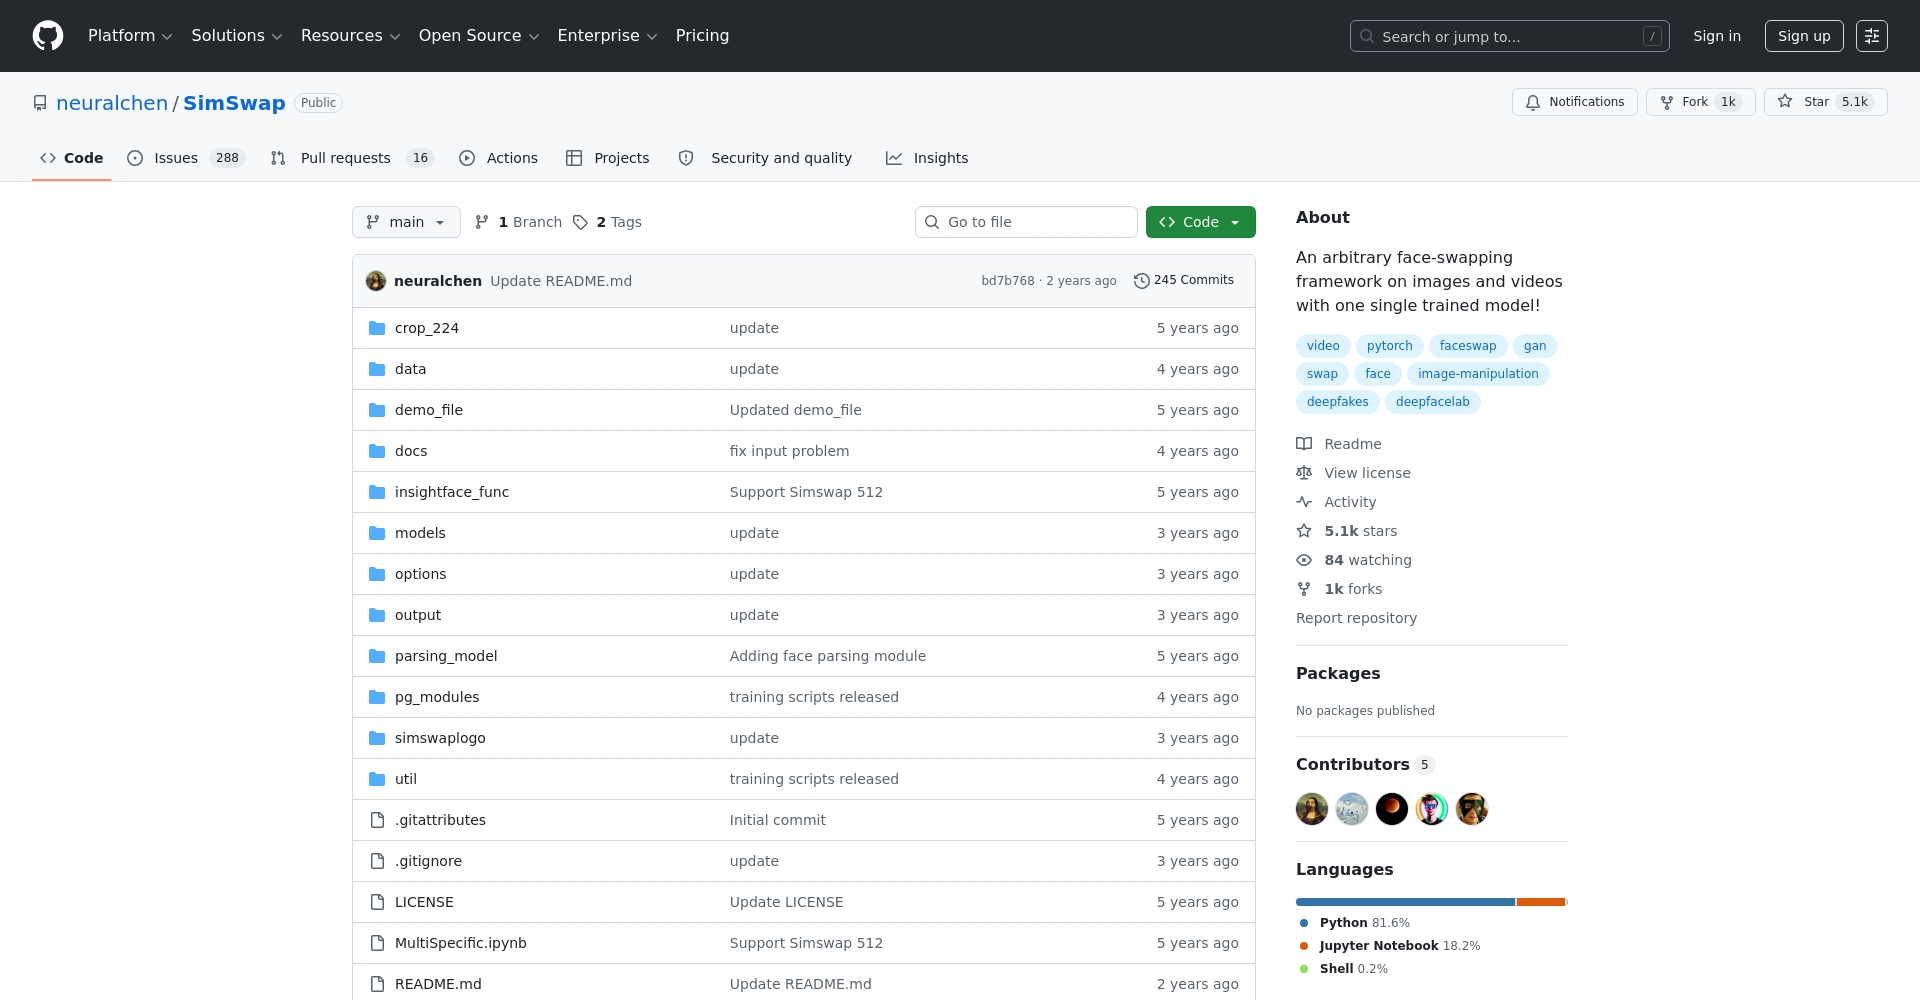Click the Sign up button

click(1803, 36)
